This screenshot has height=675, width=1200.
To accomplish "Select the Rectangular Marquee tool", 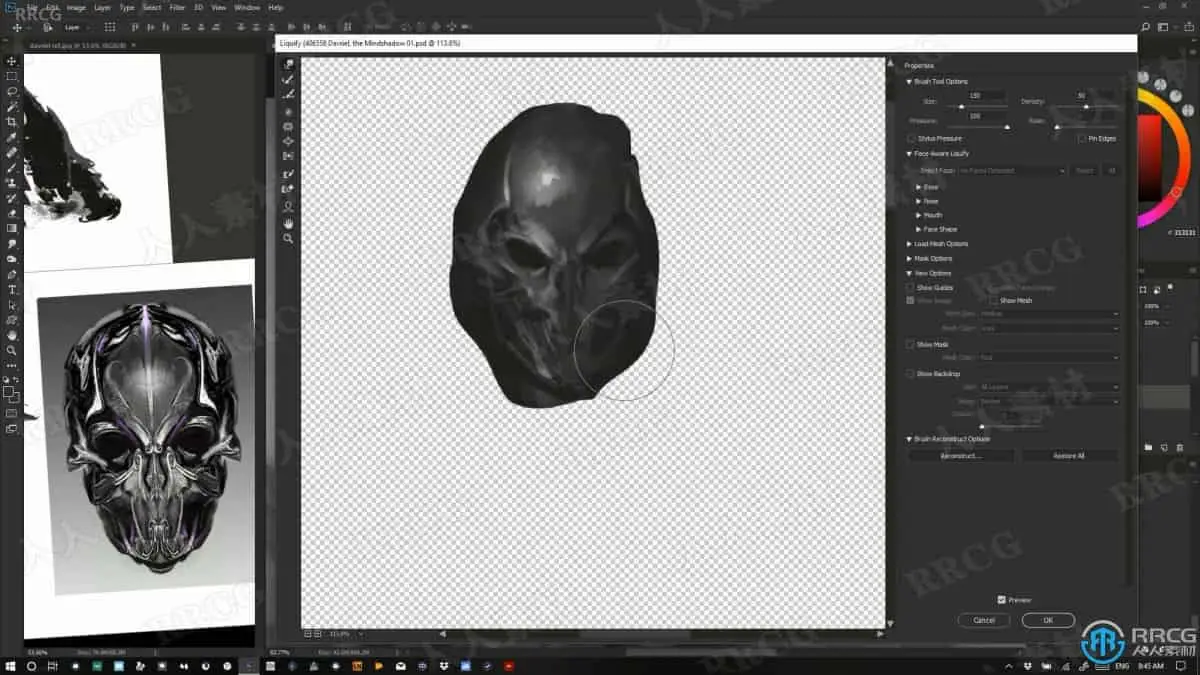I will pyautogui.click(x=12, y=76).
